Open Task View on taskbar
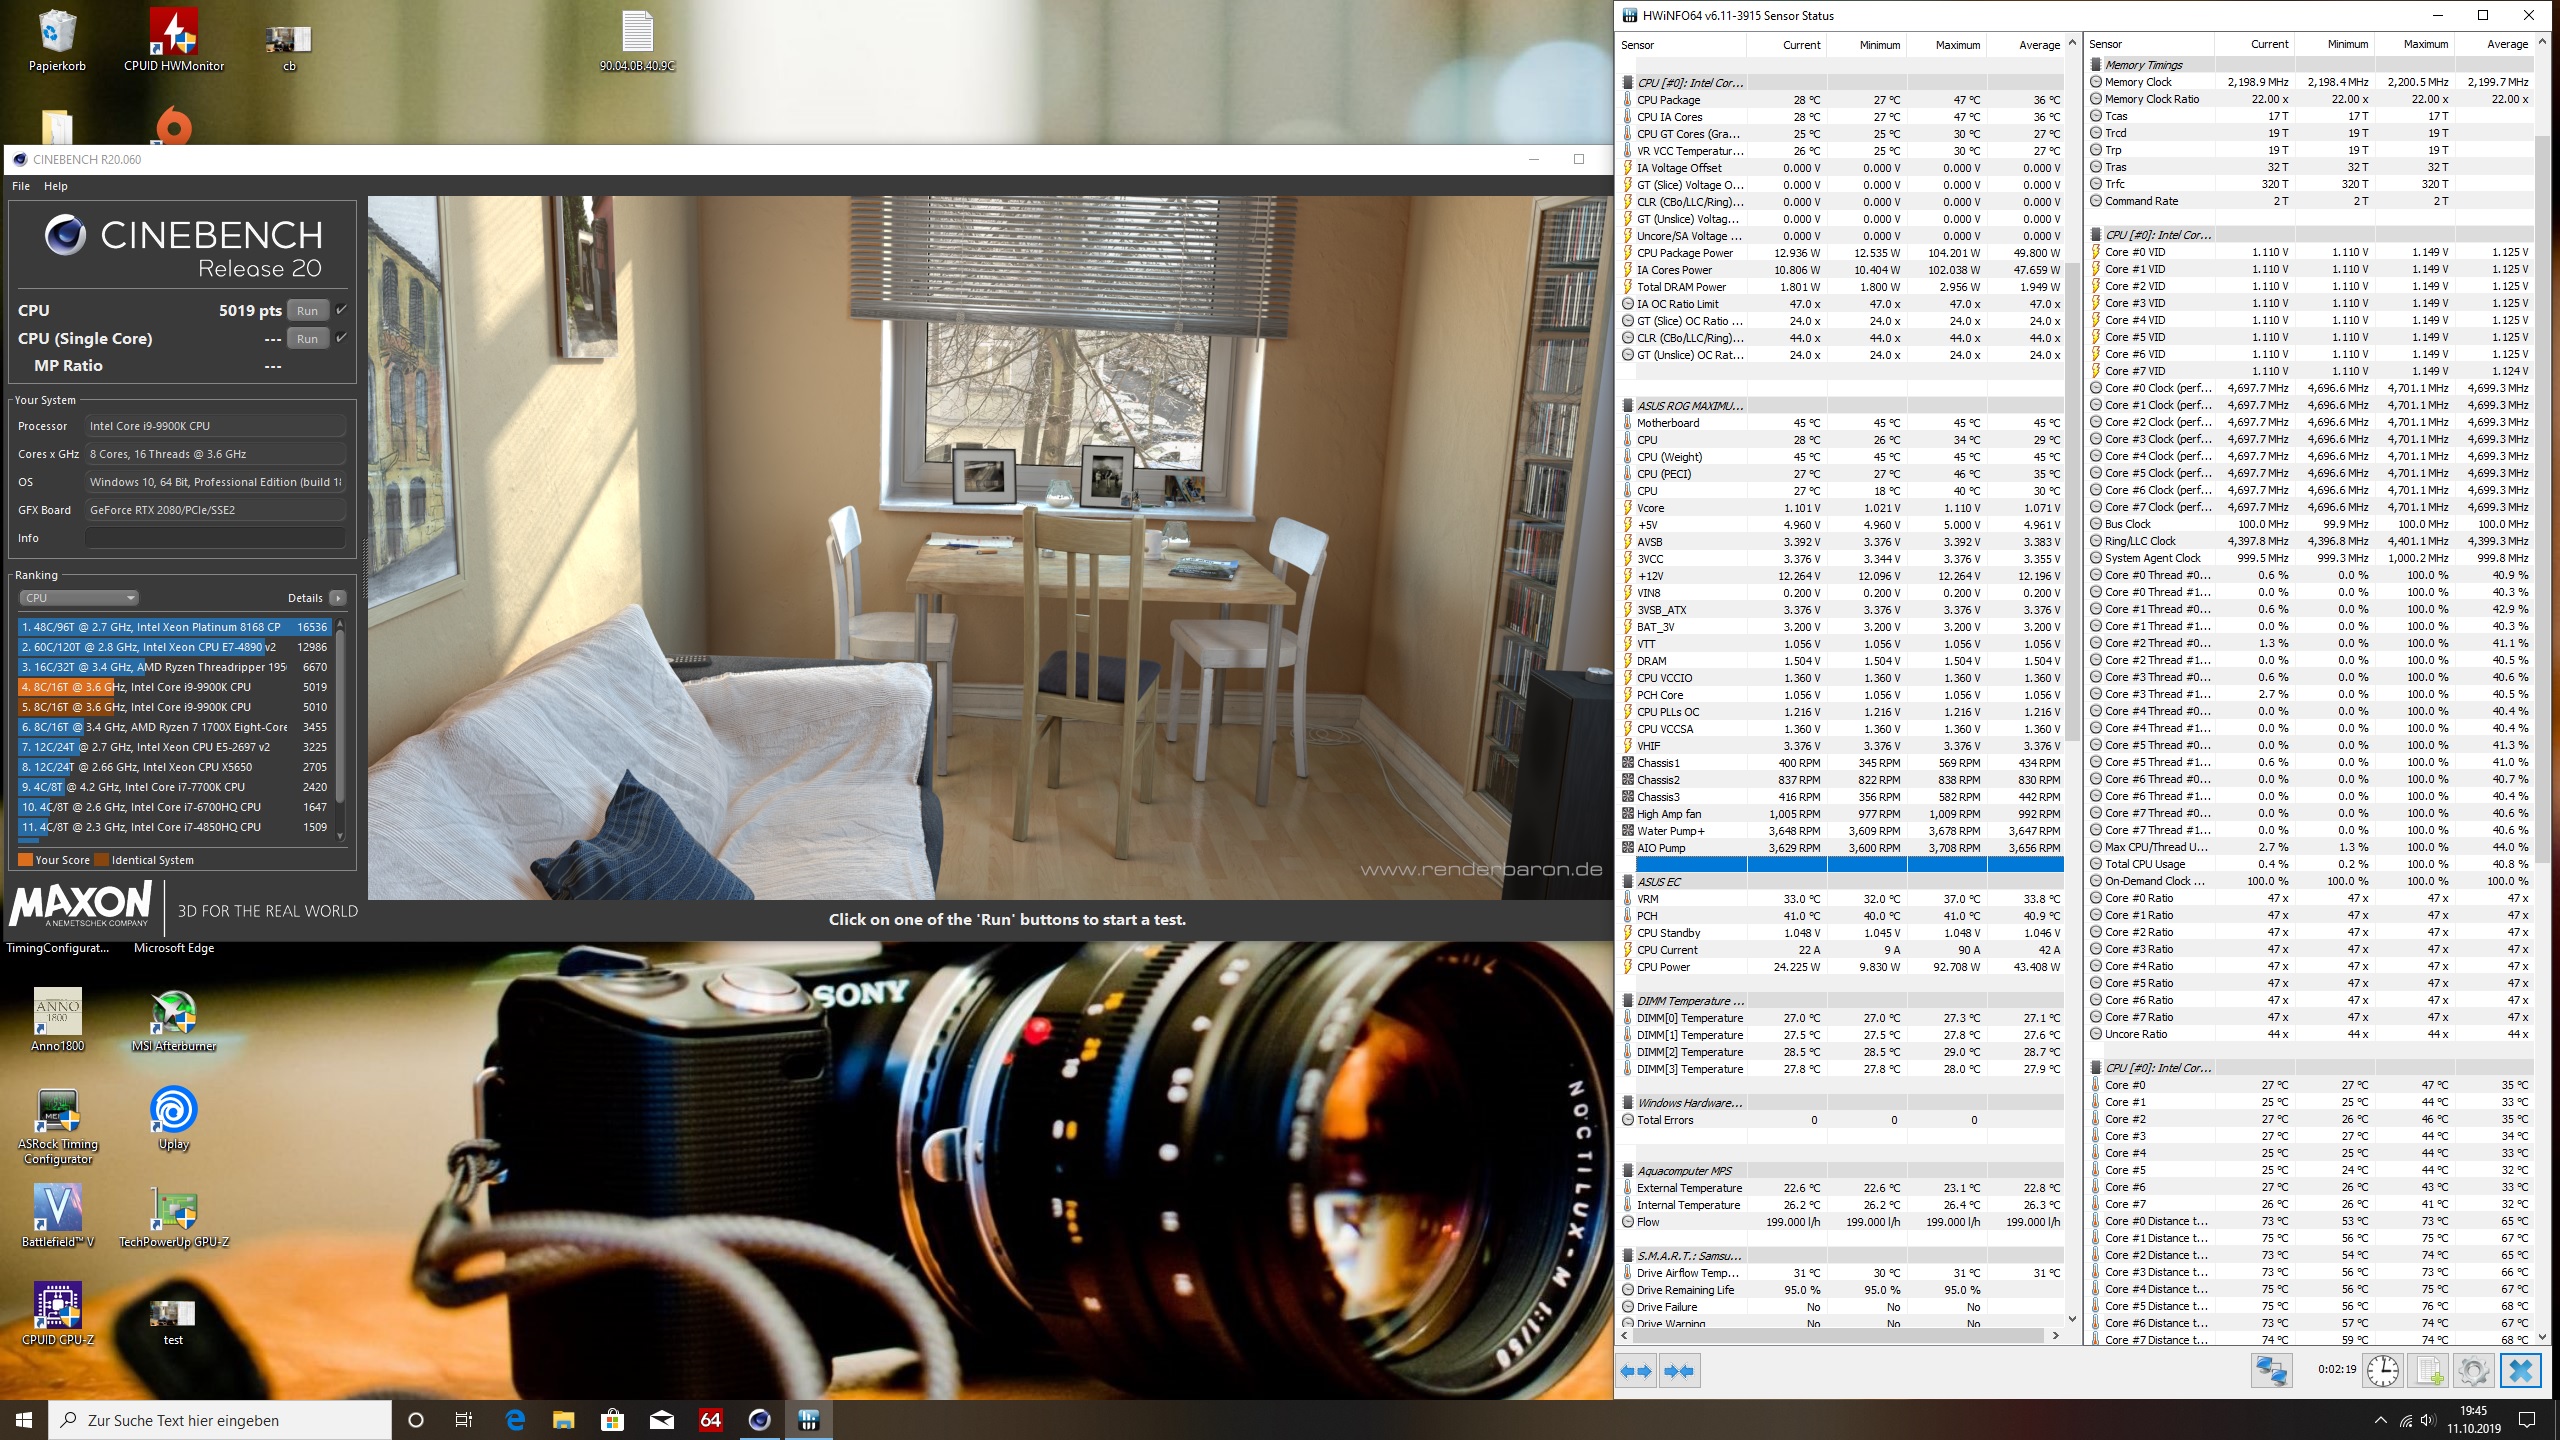 tap(463, 1420)
